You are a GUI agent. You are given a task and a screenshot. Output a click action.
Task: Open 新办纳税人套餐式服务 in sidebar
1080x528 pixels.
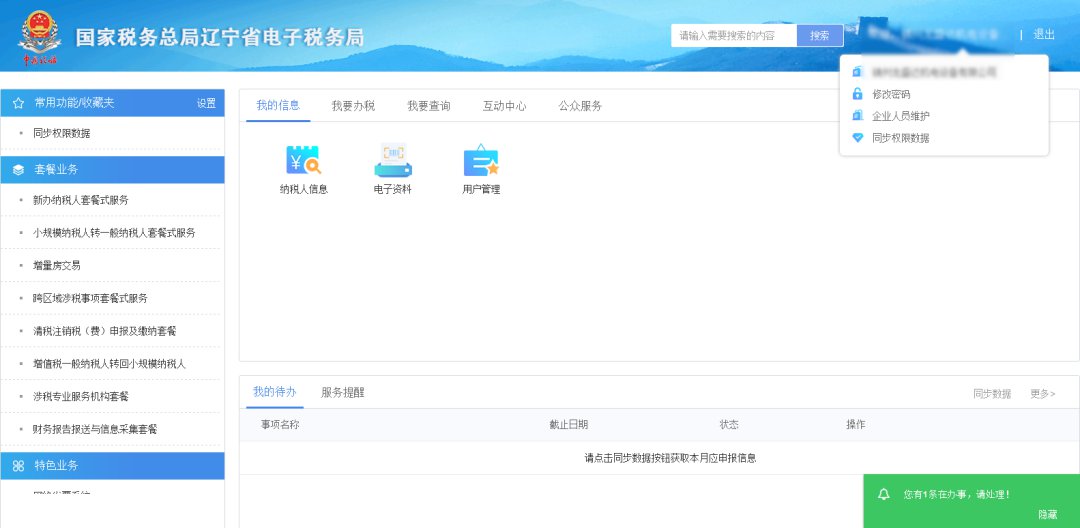pos(80,200)
